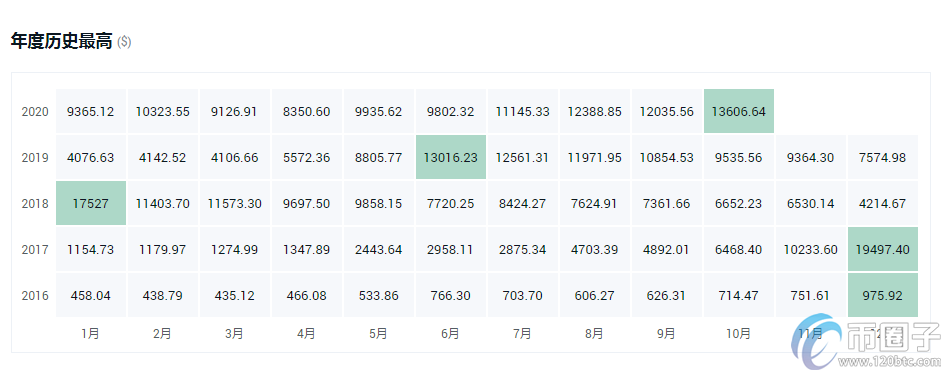Select the highlighted 13606.64 cell for October 2020
The image size is (941, 370).
coord(739,112)
